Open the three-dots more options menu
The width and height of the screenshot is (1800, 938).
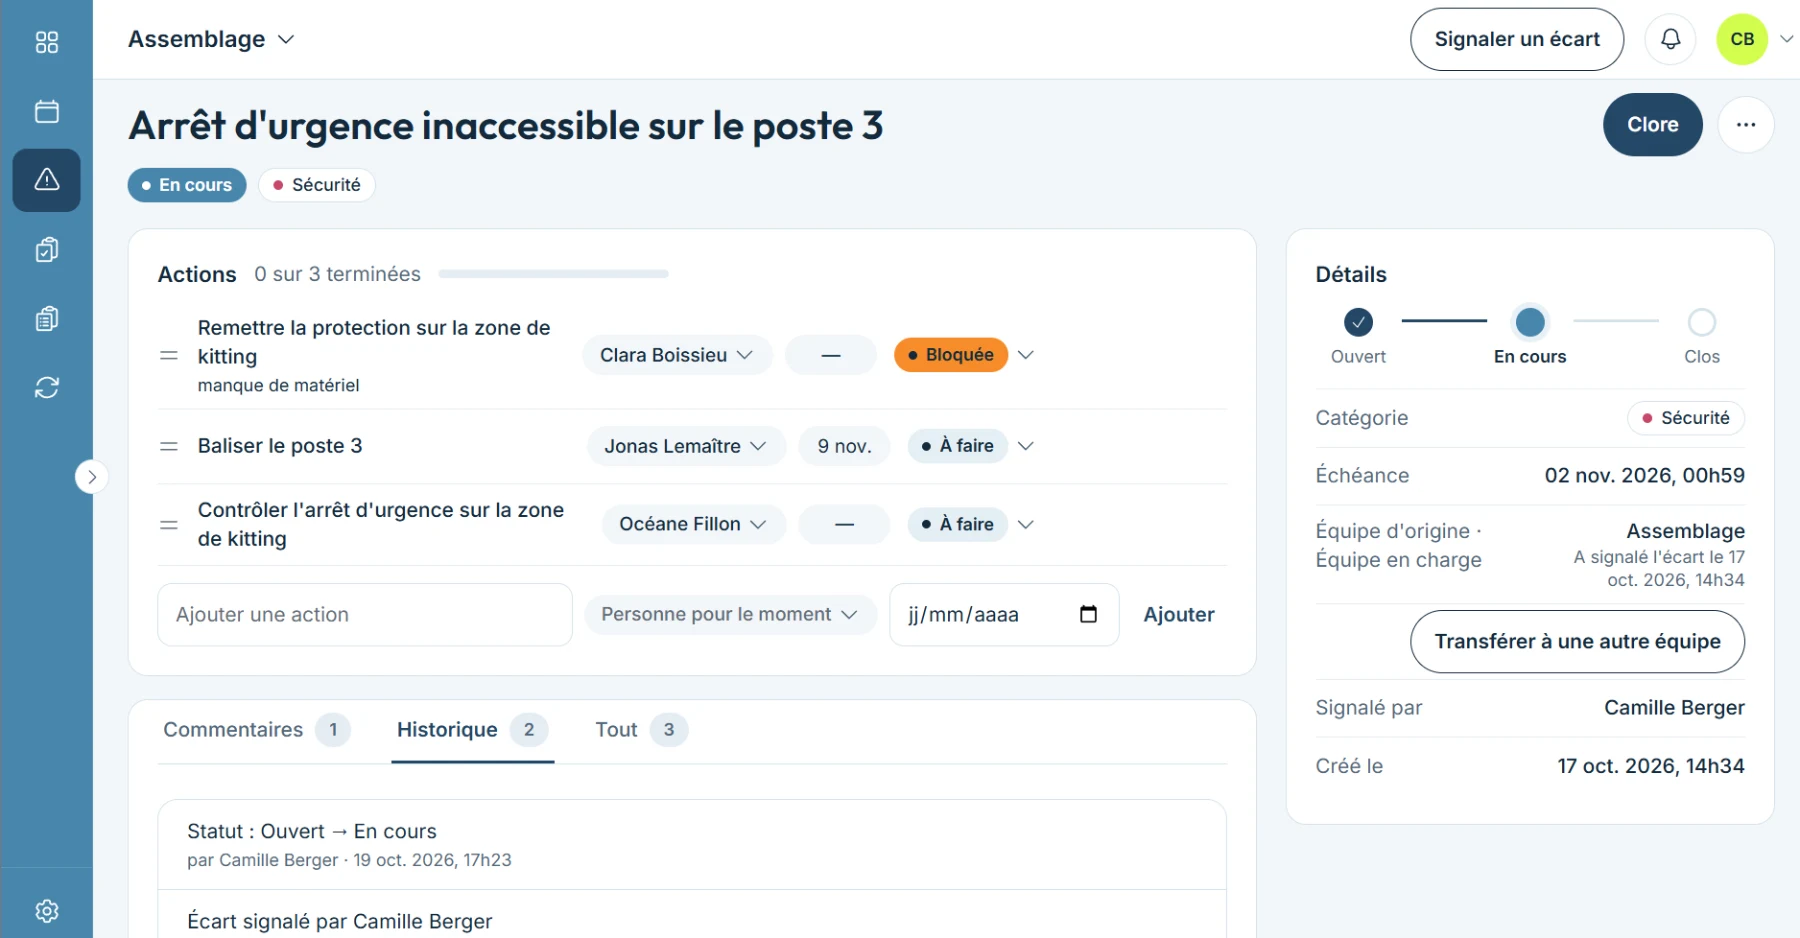coord(1746,125)
